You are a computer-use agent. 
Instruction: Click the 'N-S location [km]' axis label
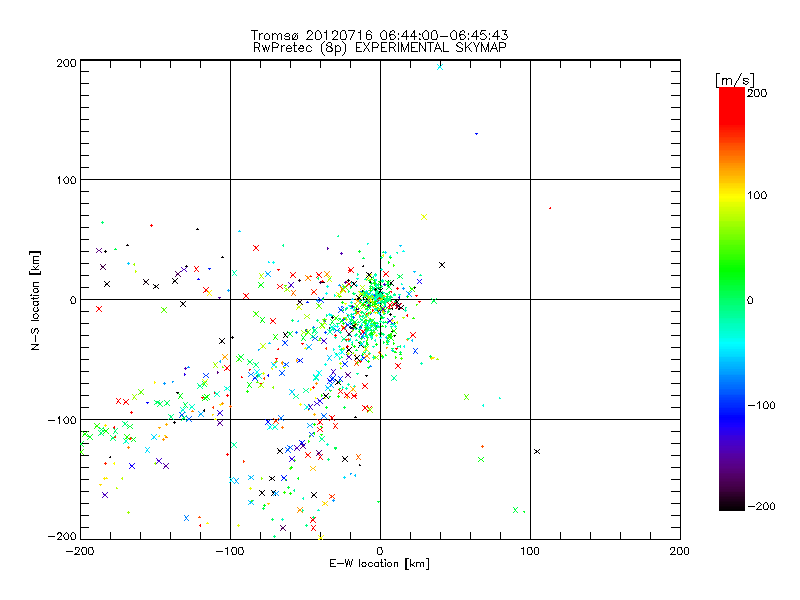tap(35, 300)
